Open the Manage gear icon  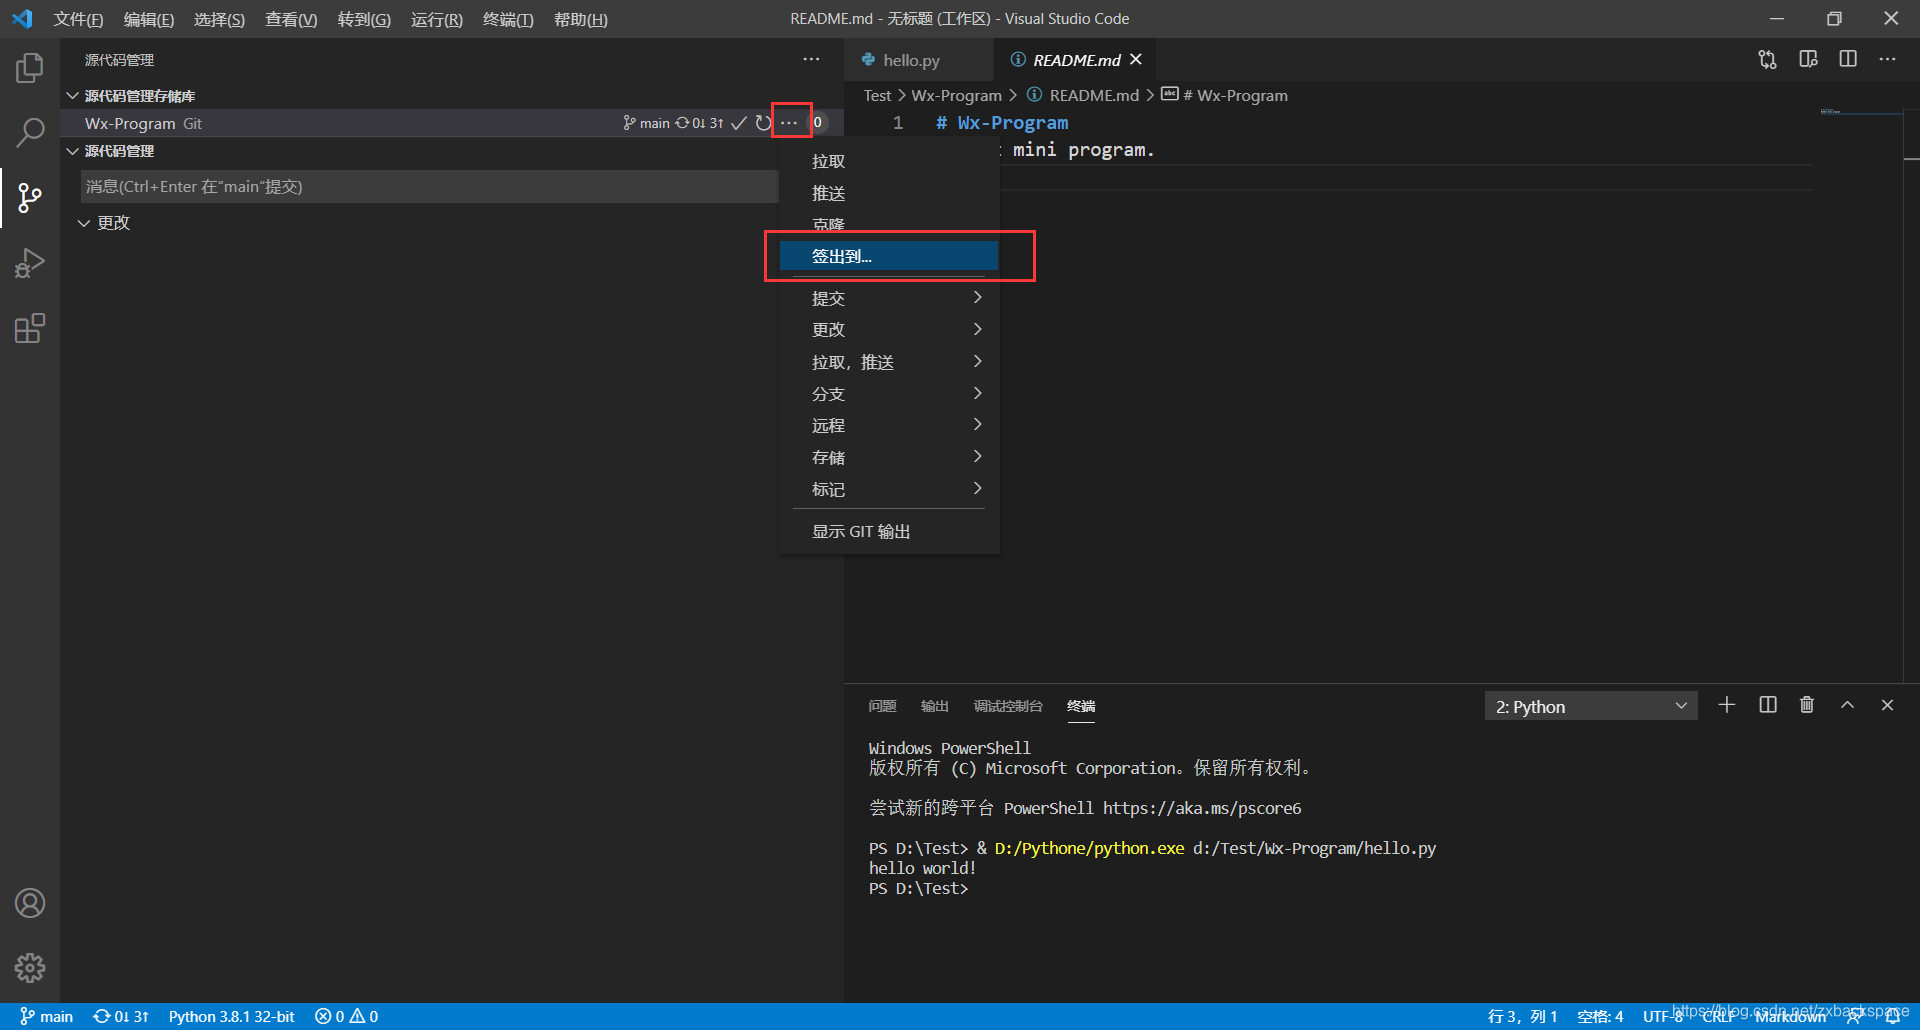click(30, 967)
